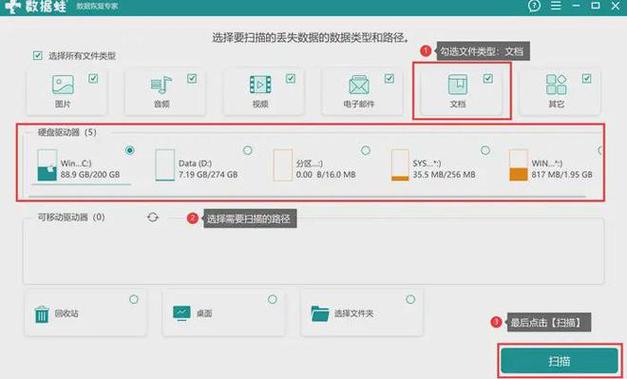Uncheck the 电子邮件 checkbox

click(389, 78)
